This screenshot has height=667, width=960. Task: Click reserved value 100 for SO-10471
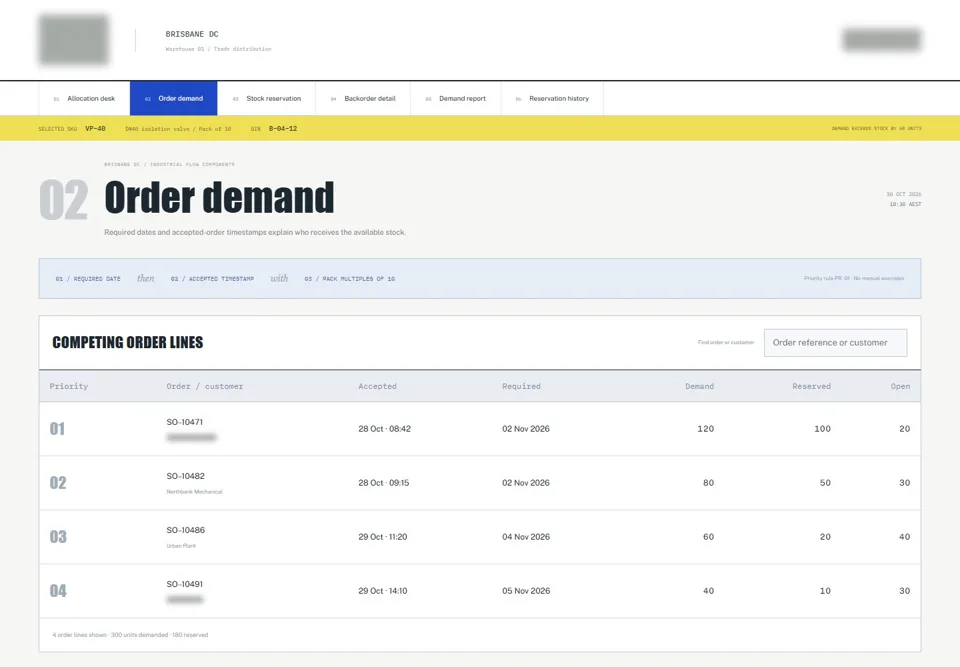click(822, 429)
